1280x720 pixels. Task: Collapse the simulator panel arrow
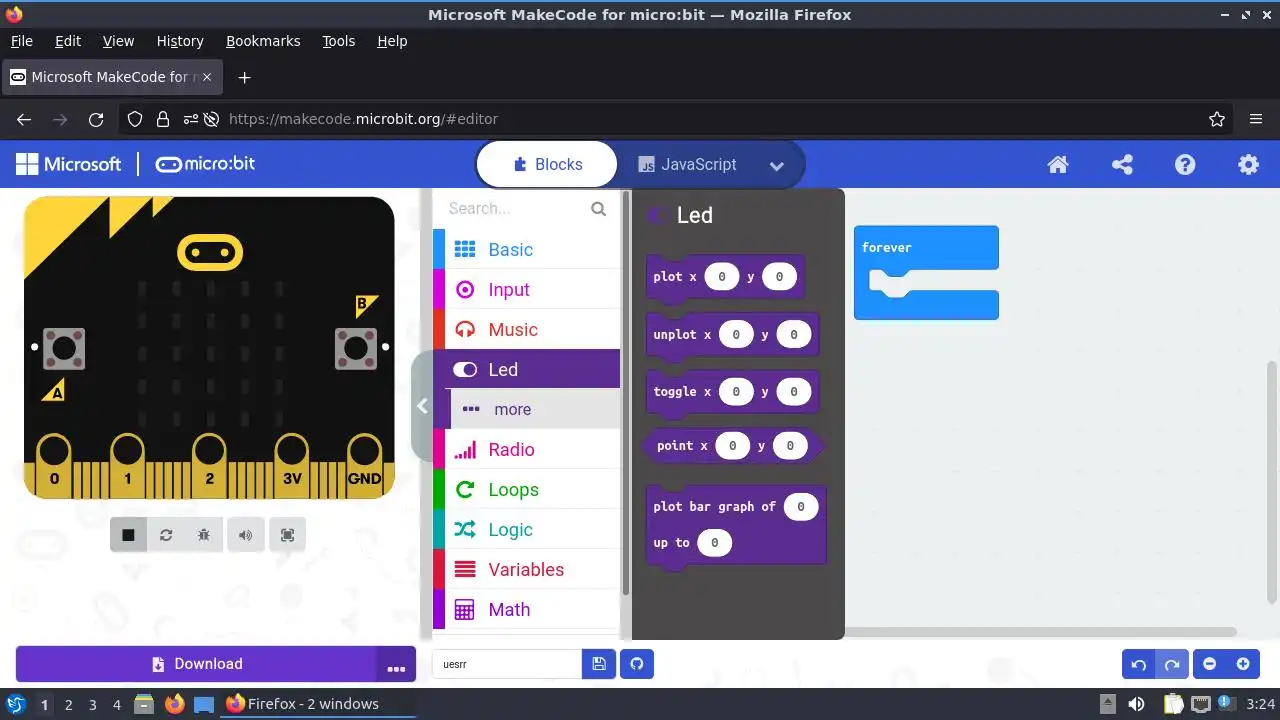click(422, 406)
